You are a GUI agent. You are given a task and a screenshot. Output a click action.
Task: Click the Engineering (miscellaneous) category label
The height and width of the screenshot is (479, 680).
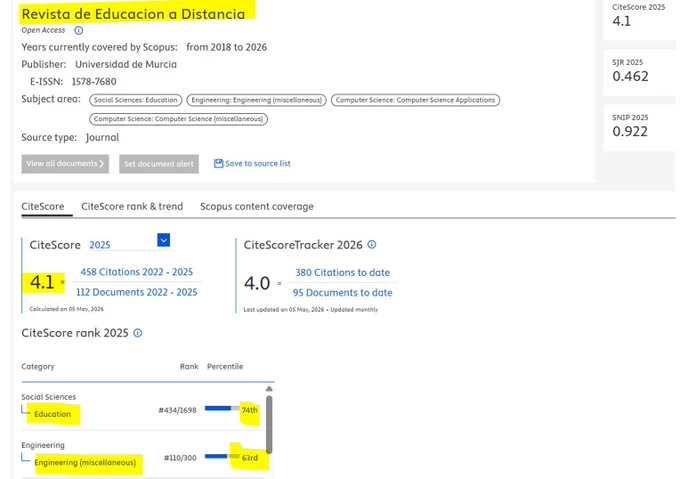coord(85,463)
